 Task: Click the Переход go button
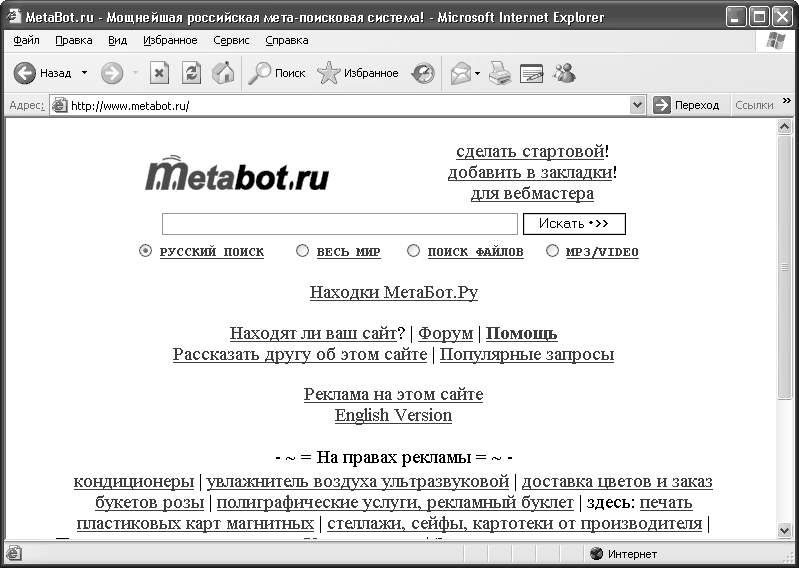(686, 105)
